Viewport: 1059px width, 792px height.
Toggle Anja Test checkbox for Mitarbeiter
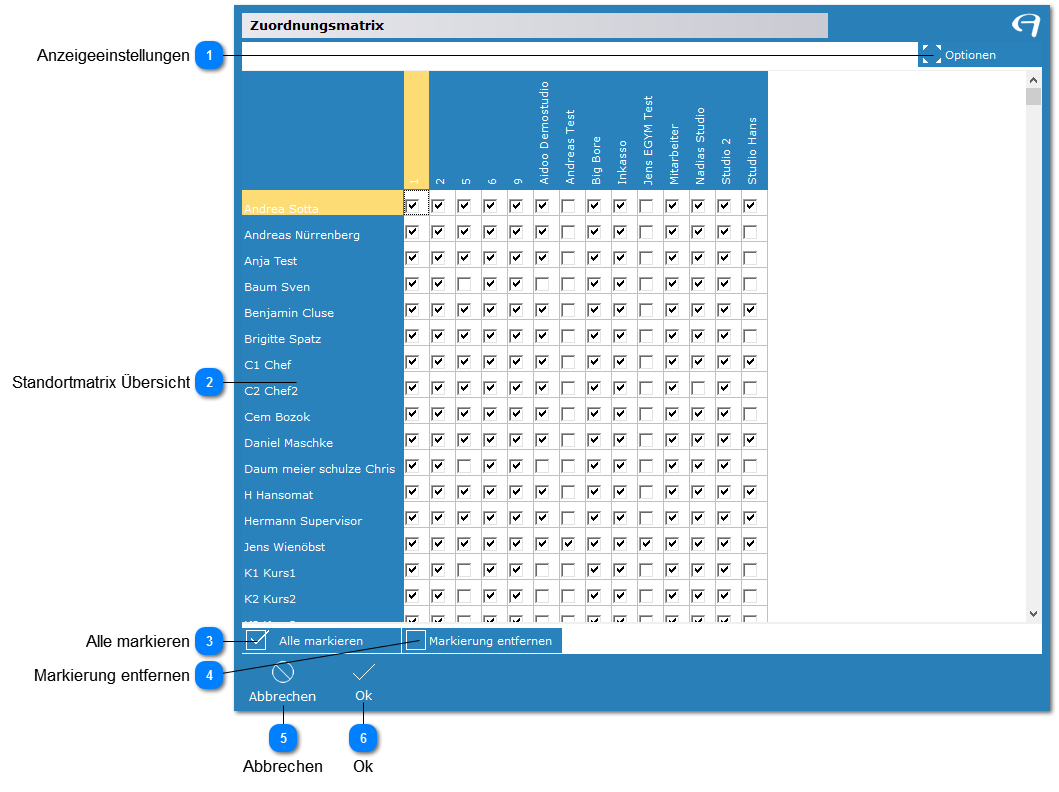click(x=672, y=258)
